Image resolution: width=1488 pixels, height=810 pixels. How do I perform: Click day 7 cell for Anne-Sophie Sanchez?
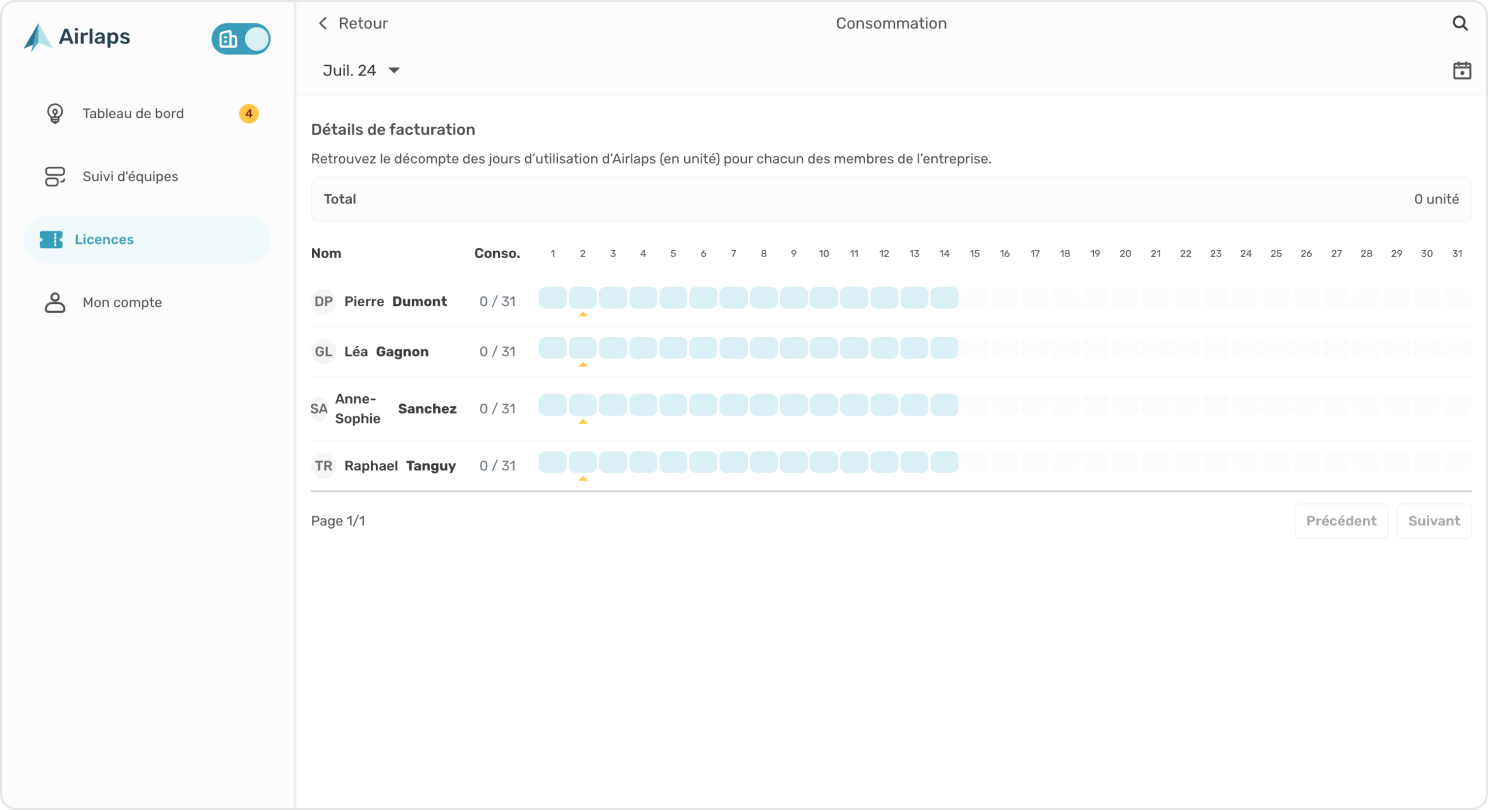(x=734, y=405)
